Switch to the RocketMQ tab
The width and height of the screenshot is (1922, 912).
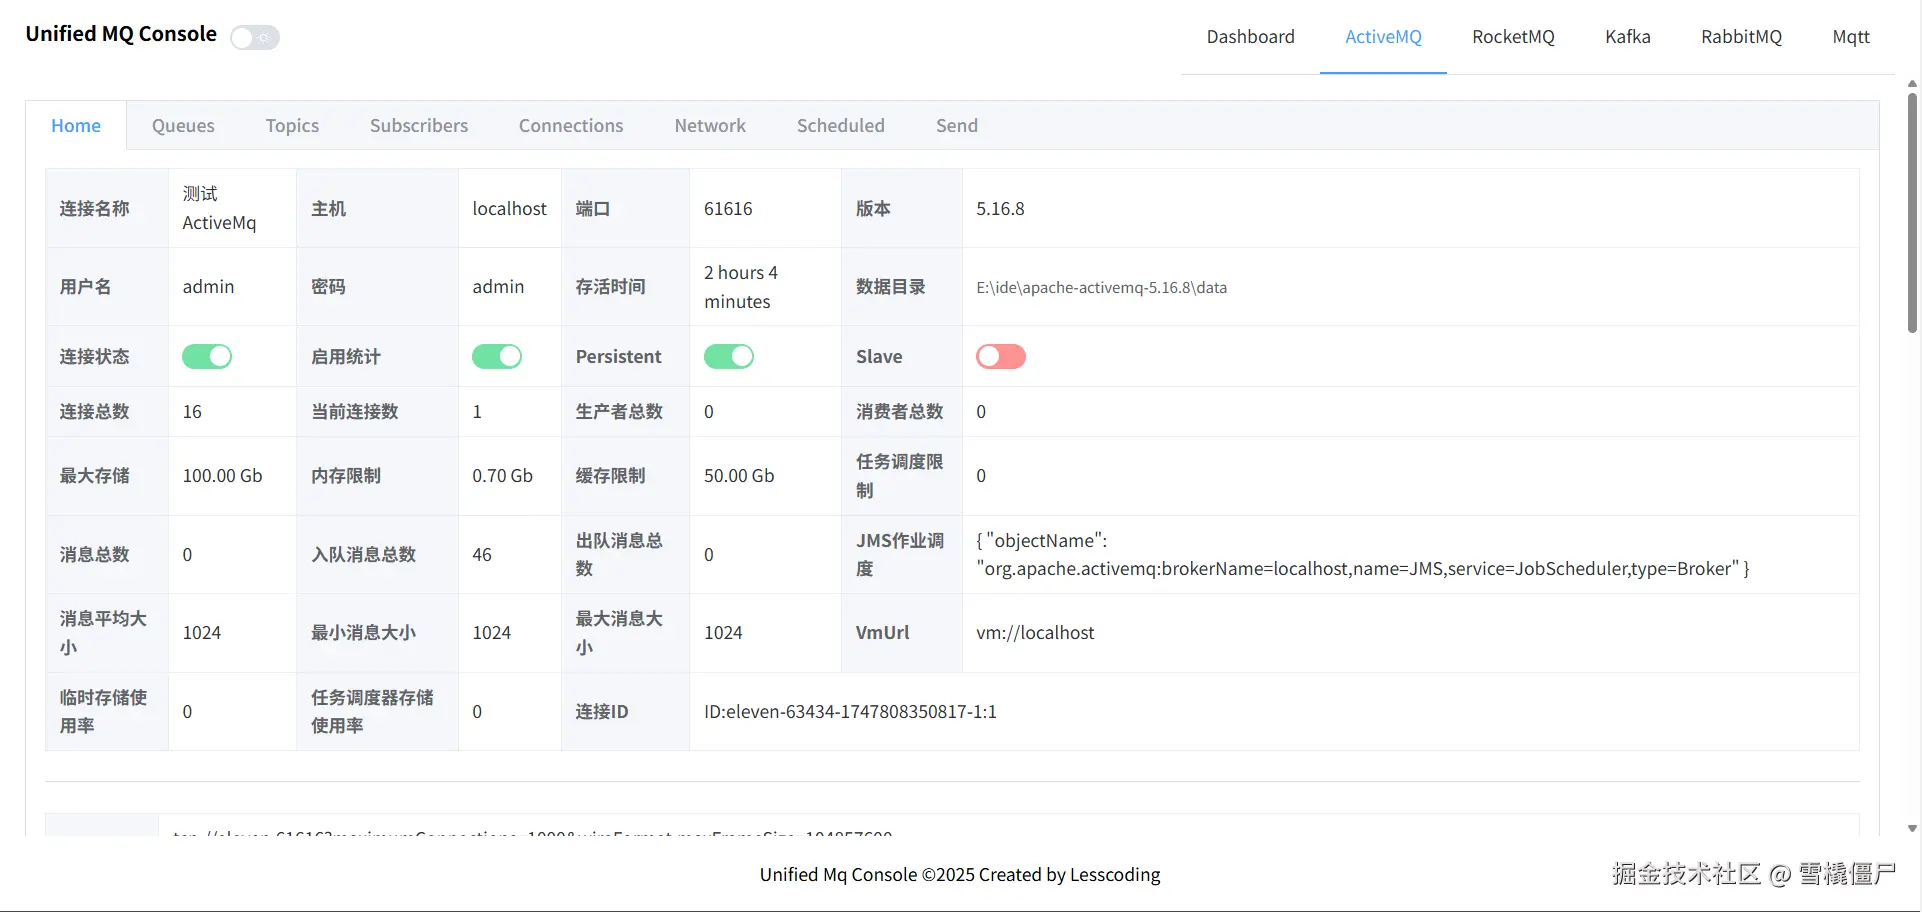[1513, 37]
